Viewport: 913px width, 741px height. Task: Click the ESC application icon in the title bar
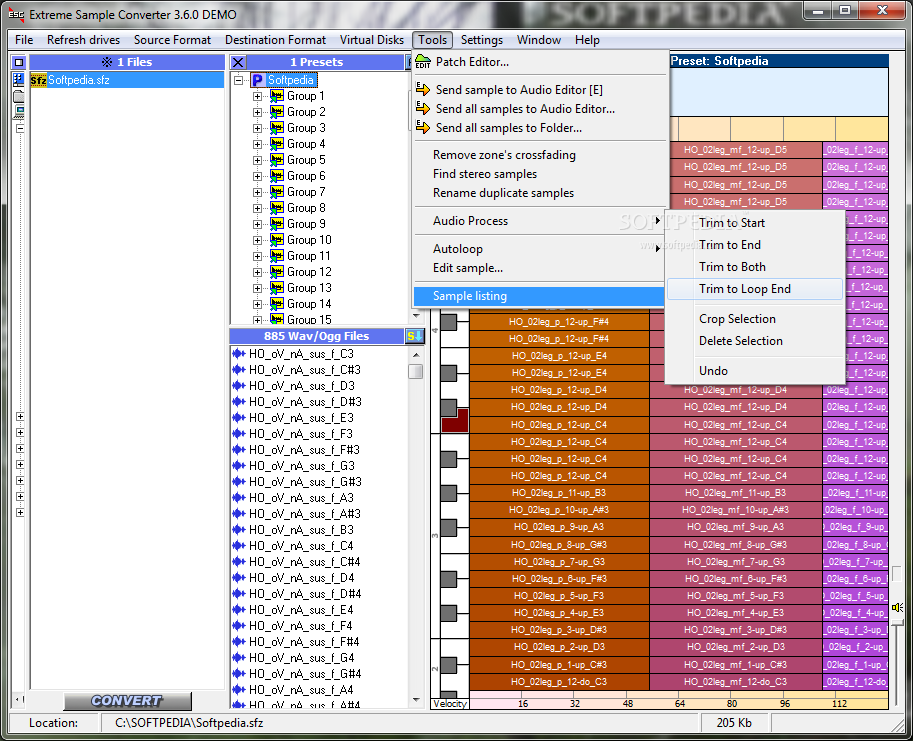click(16, 15)
